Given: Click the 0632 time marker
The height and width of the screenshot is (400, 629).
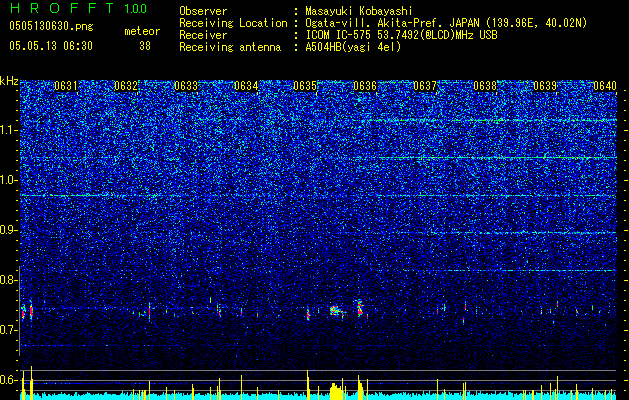Looking at the screenshot, I should [126, 86].
